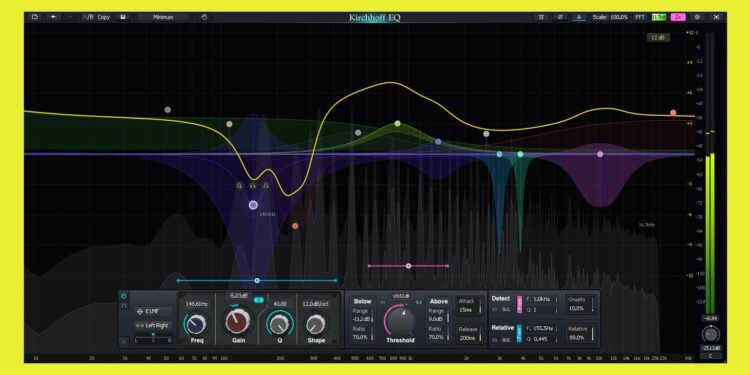Click the Above Range 9.0dB value
Image resolution: width=750 pixels, height=375 pixels.
(436, 319)
